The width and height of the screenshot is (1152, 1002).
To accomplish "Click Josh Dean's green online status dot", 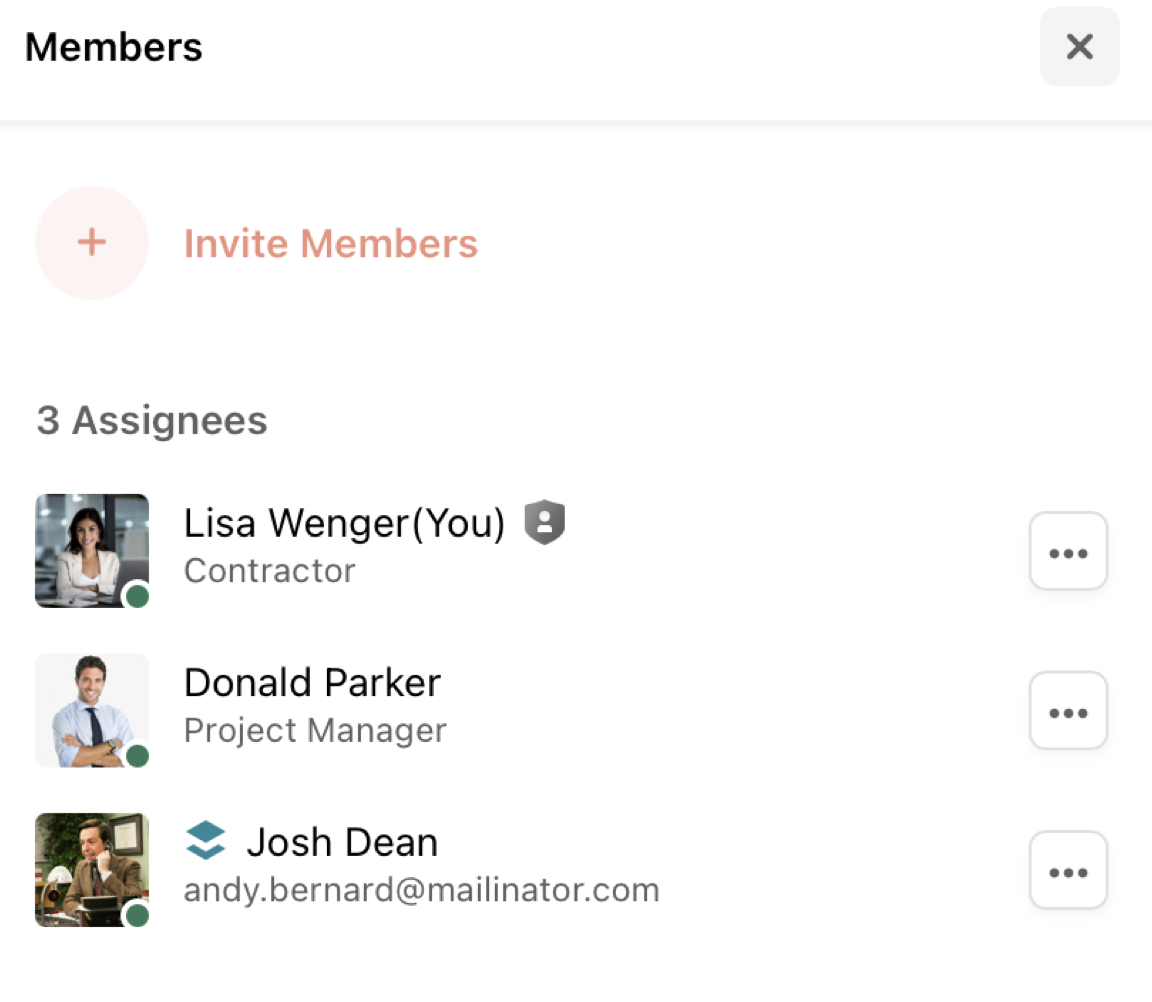I will tap(137, 915).
